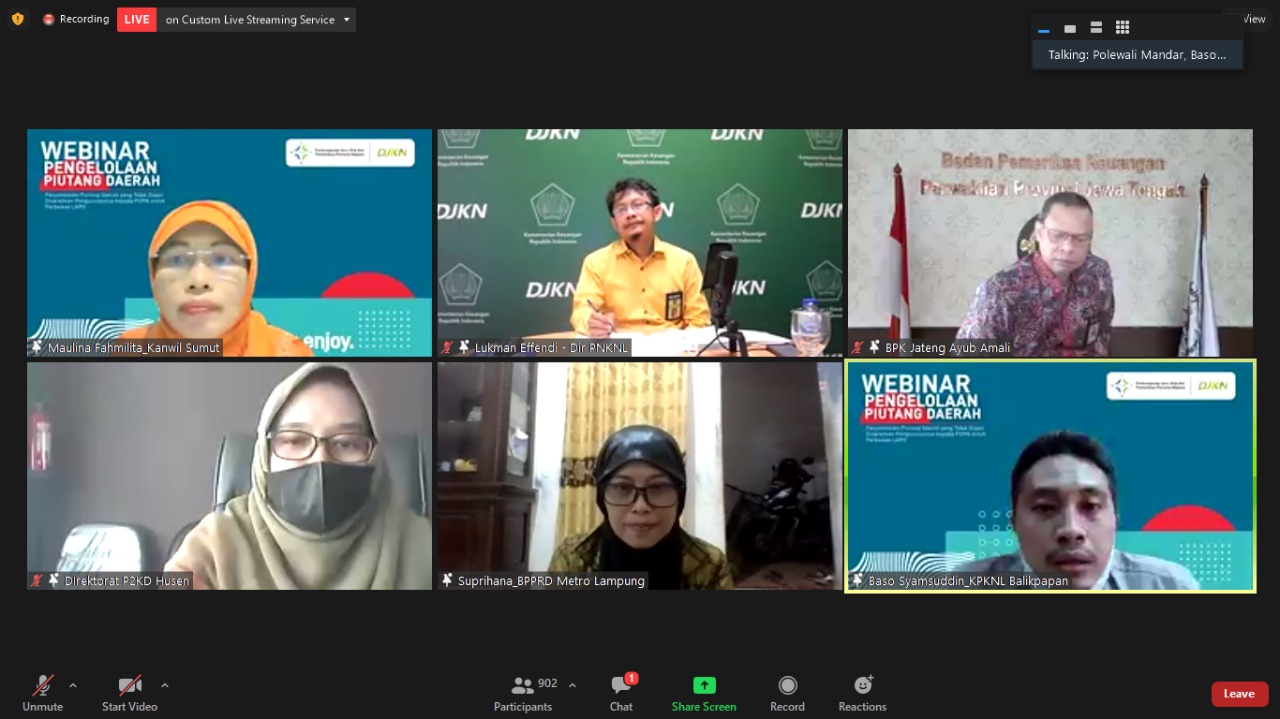Start Video with the camera toggle

tap(129, 692)
